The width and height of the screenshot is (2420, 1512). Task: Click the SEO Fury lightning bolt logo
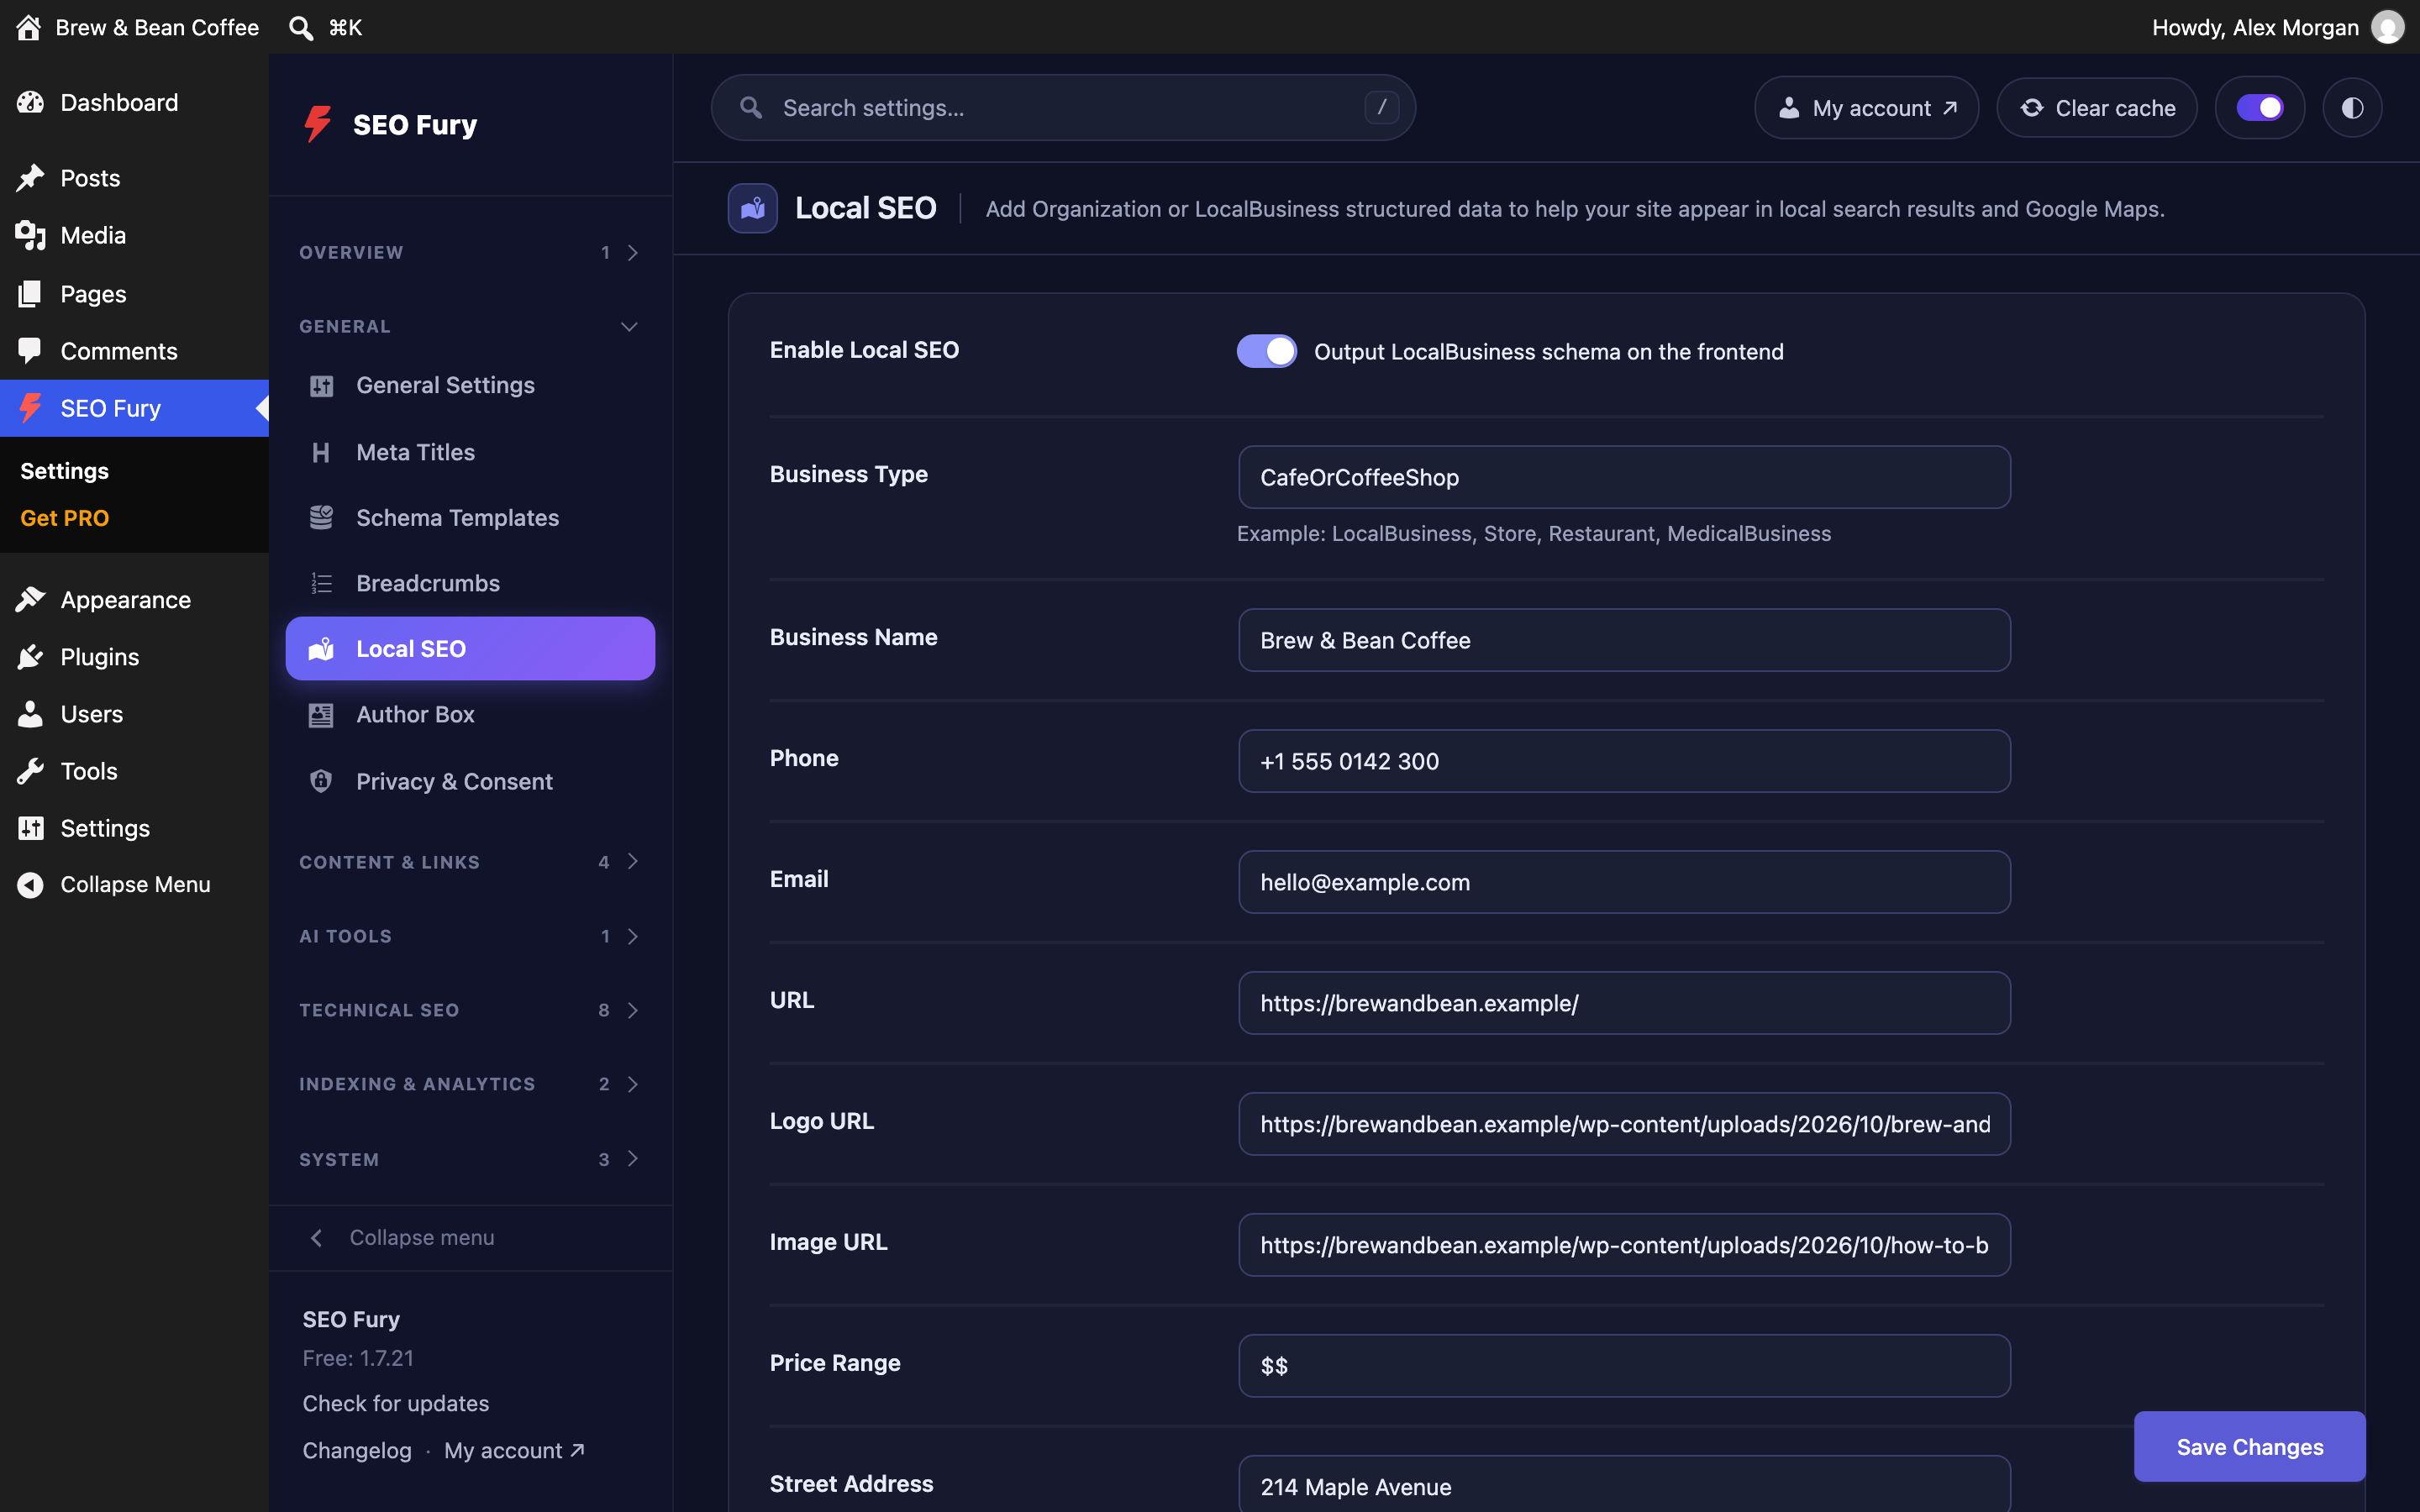click(x=318, y=124)
